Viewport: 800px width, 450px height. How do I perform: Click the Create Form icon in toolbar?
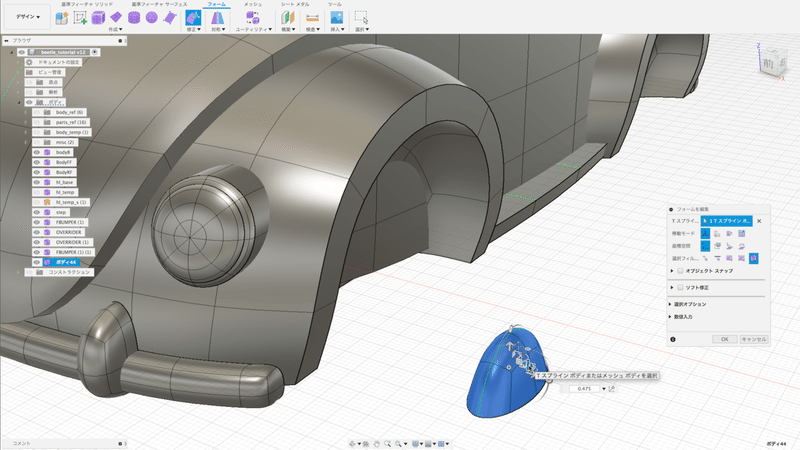(62, 18)
